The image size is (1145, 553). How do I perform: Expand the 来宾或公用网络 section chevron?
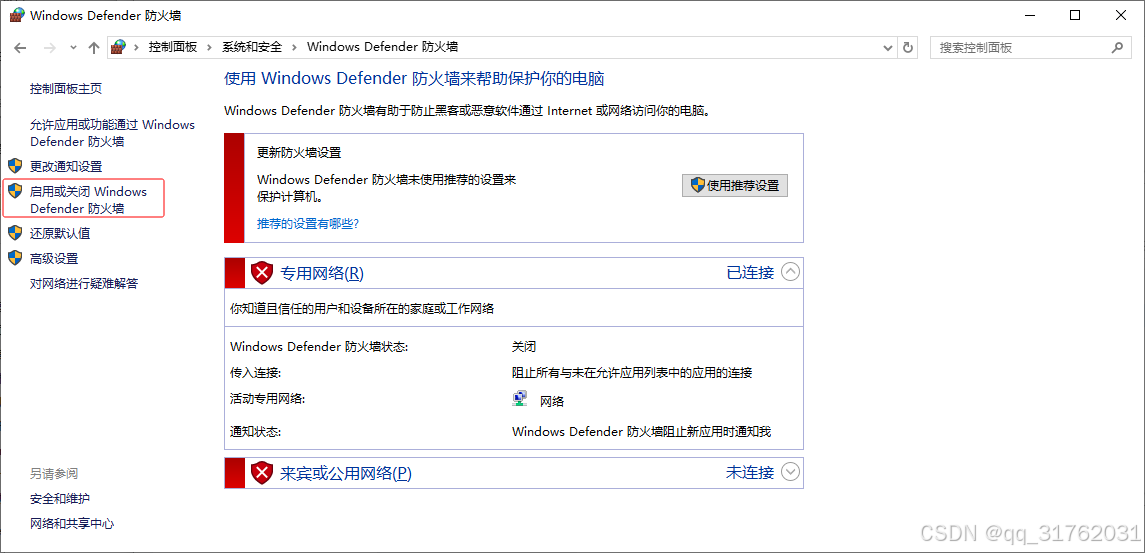tap(790, 473)
